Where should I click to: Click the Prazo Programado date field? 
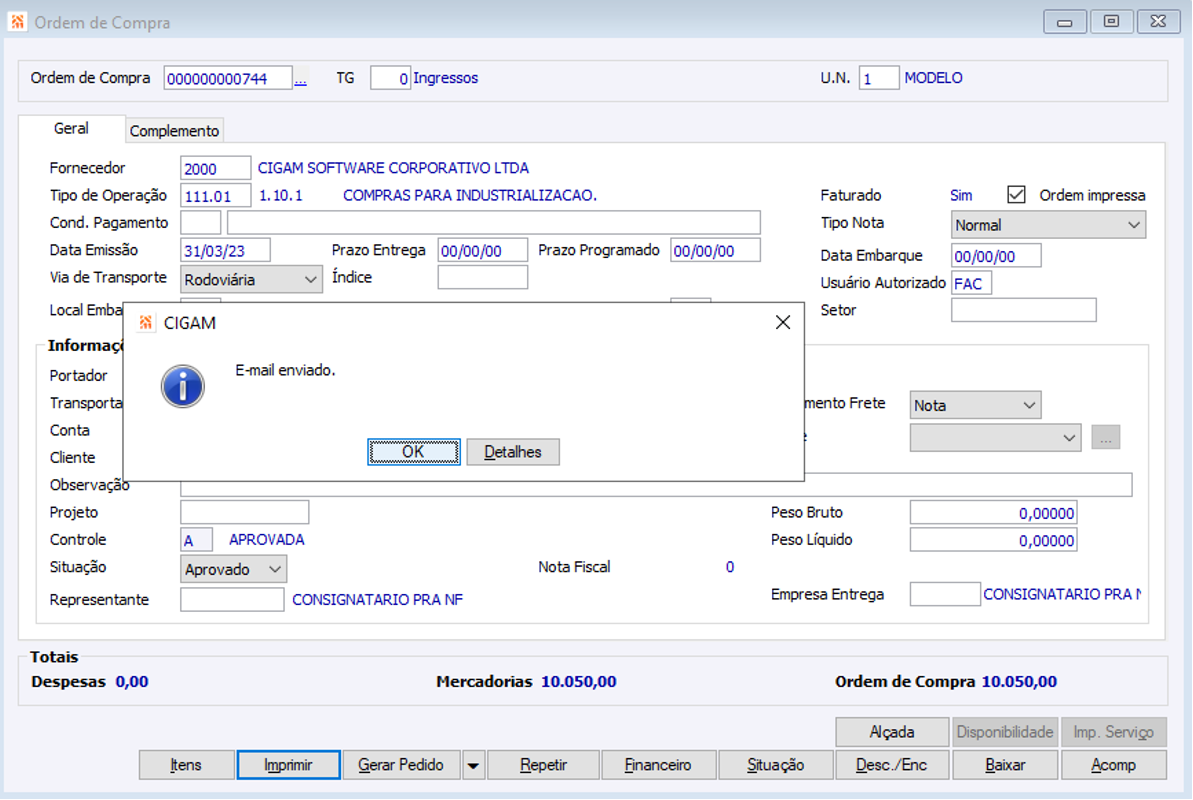(715, 250)
